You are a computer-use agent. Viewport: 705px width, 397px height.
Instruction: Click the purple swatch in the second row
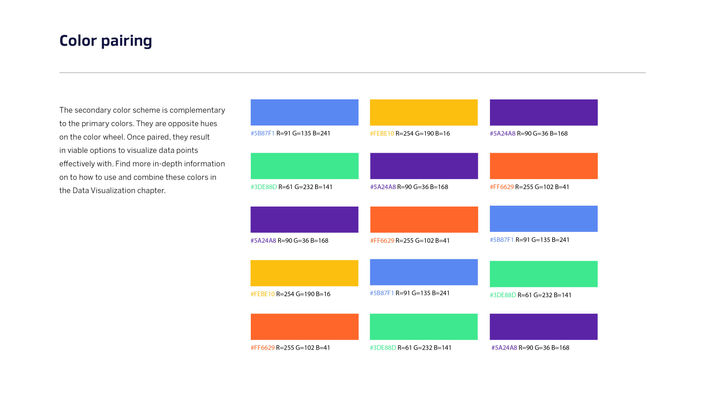(x=424, y=166)
